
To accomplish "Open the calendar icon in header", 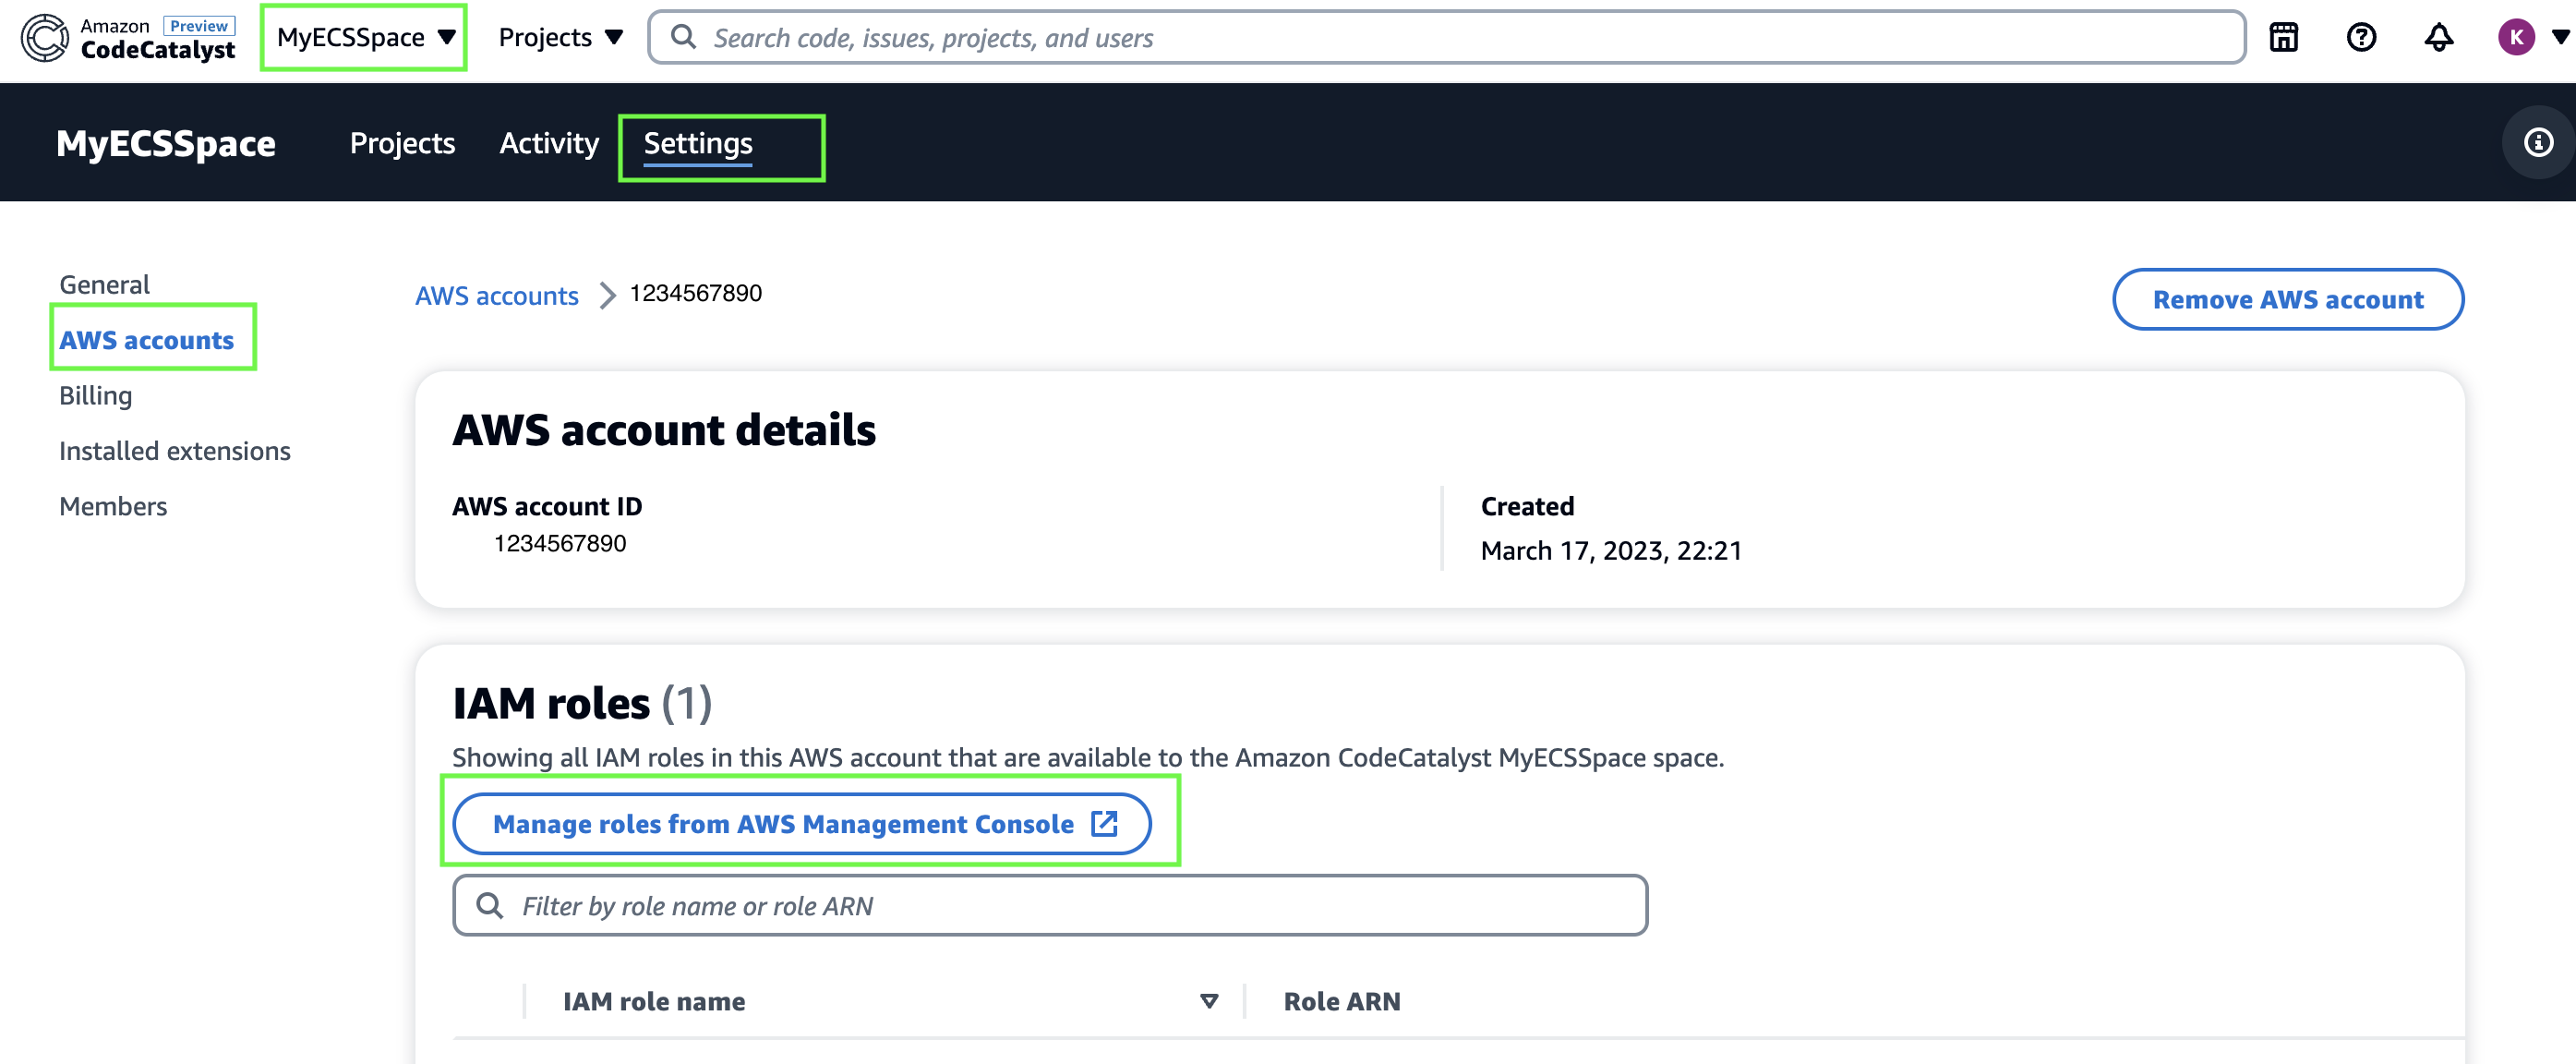I will pos(2284,38).
